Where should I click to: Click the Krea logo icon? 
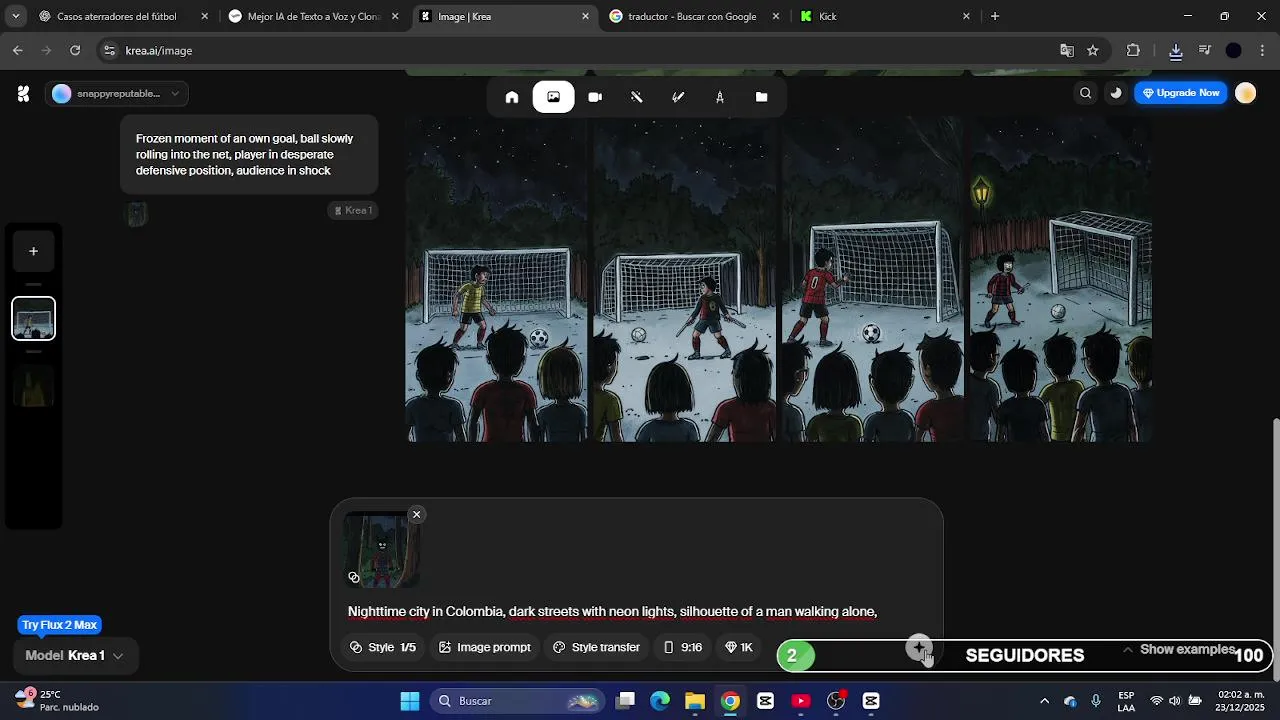pyautogui.click(x=23, y=94)
